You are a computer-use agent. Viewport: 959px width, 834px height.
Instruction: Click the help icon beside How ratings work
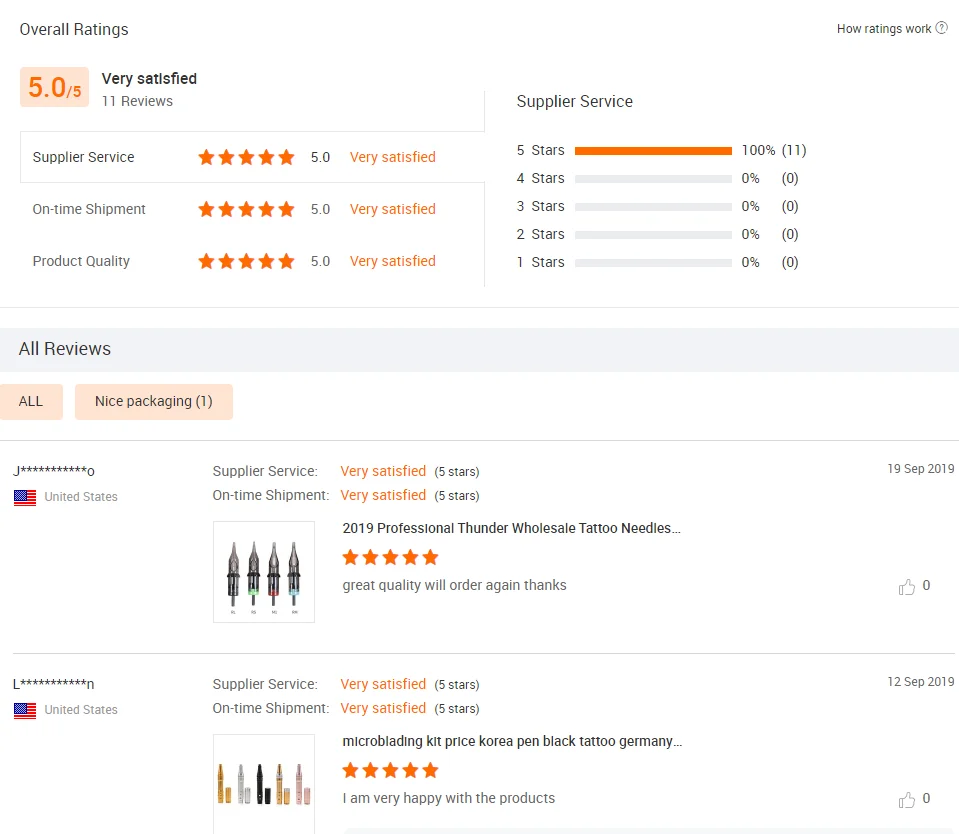pos(942,28)
